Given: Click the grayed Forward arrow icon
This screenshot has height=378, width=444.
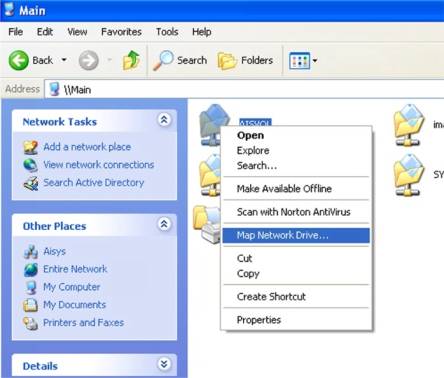Looking at the screenshot, I should 88,60.
